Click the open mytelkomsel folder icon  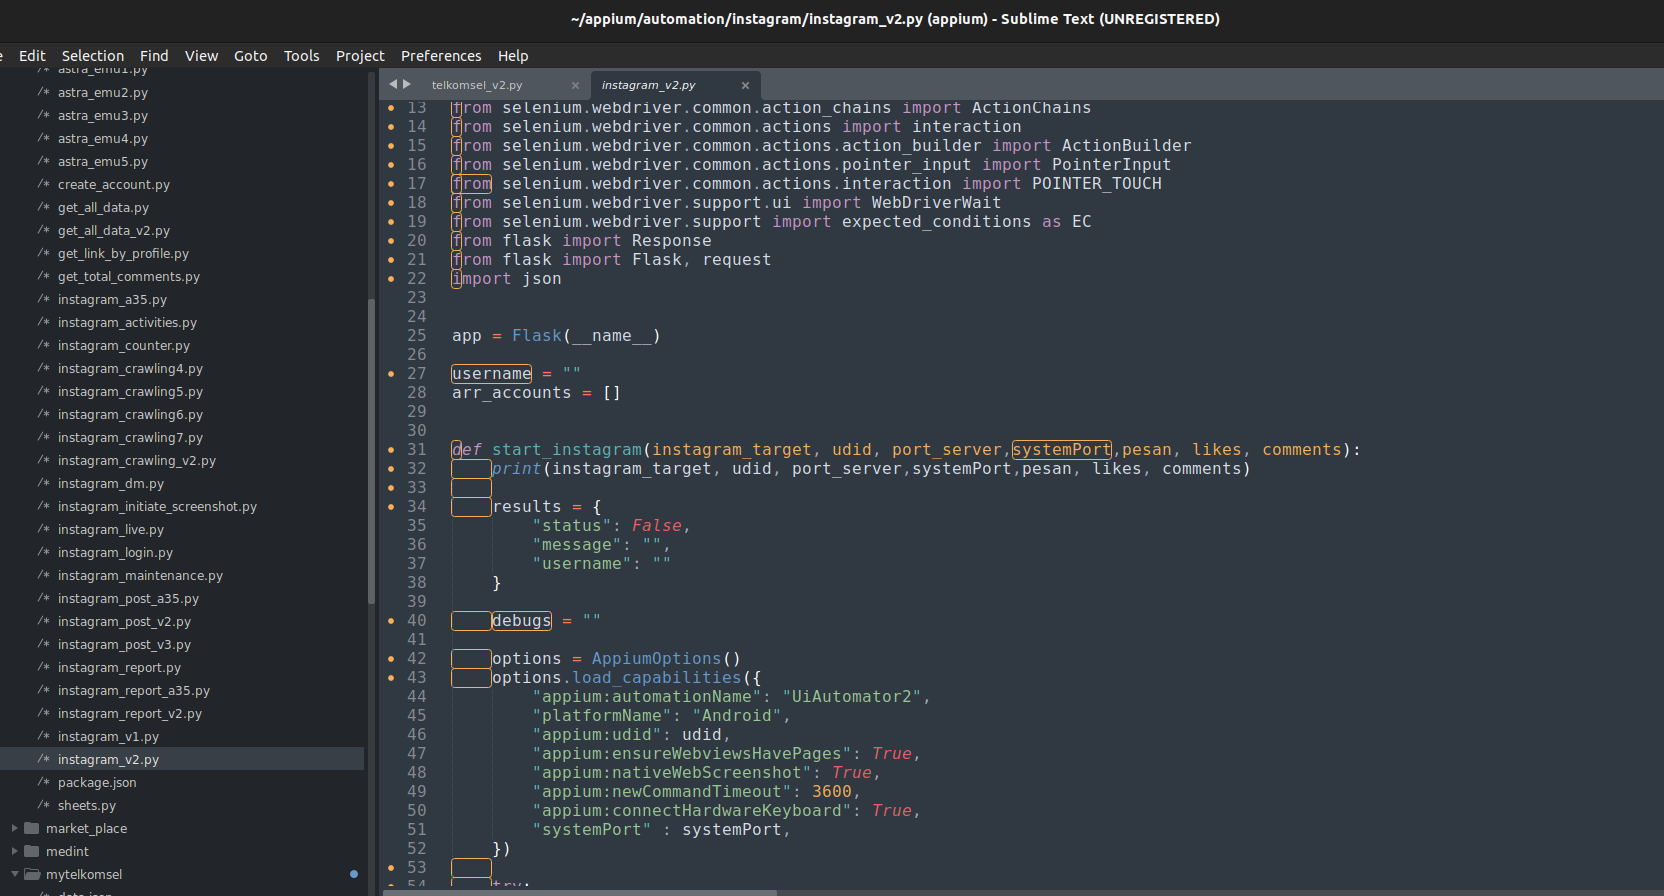tap(32, 874)
